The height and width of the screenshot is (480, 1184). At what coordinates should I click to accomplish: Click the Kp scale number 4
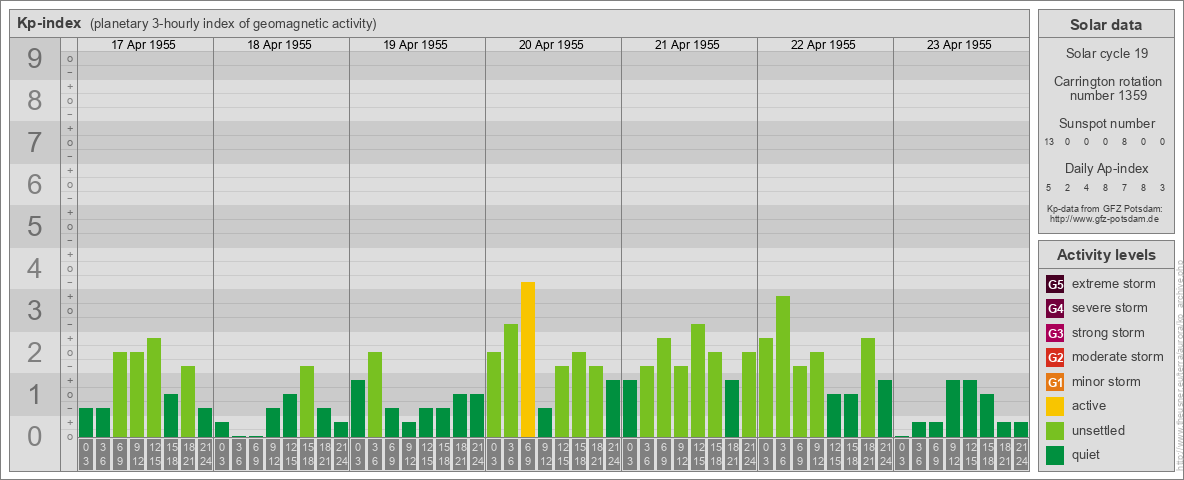click(34, 269)
